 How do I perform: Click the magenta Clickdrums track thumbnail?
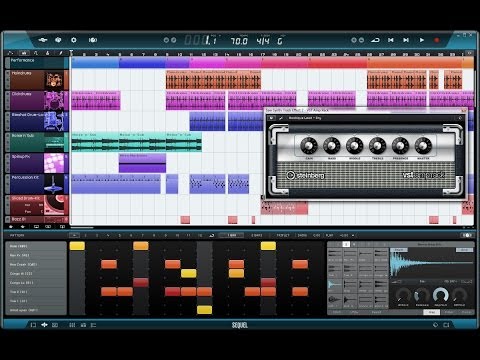click(54, 100)
